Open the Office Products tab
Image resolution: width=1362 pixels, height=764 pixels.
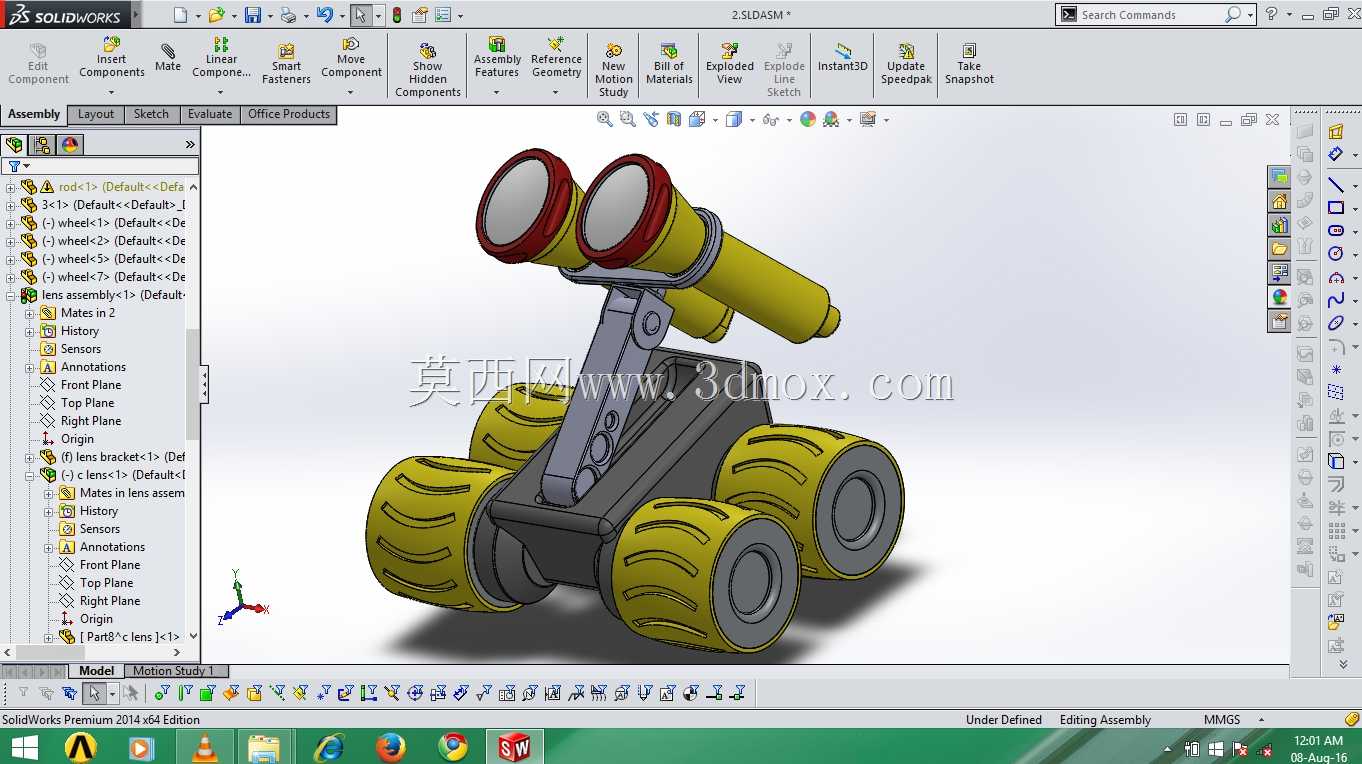click(x=289, y=114)
